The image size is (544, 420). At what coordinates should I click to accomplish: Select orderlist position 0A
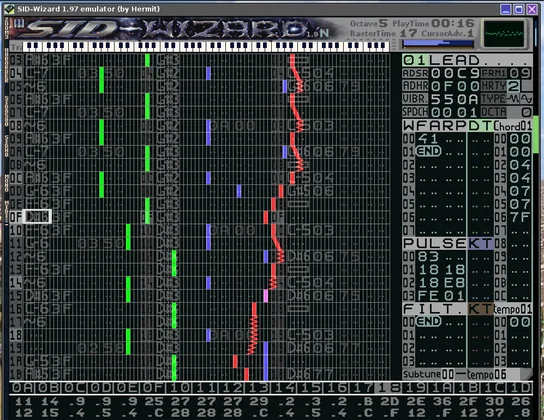point(22,387)
